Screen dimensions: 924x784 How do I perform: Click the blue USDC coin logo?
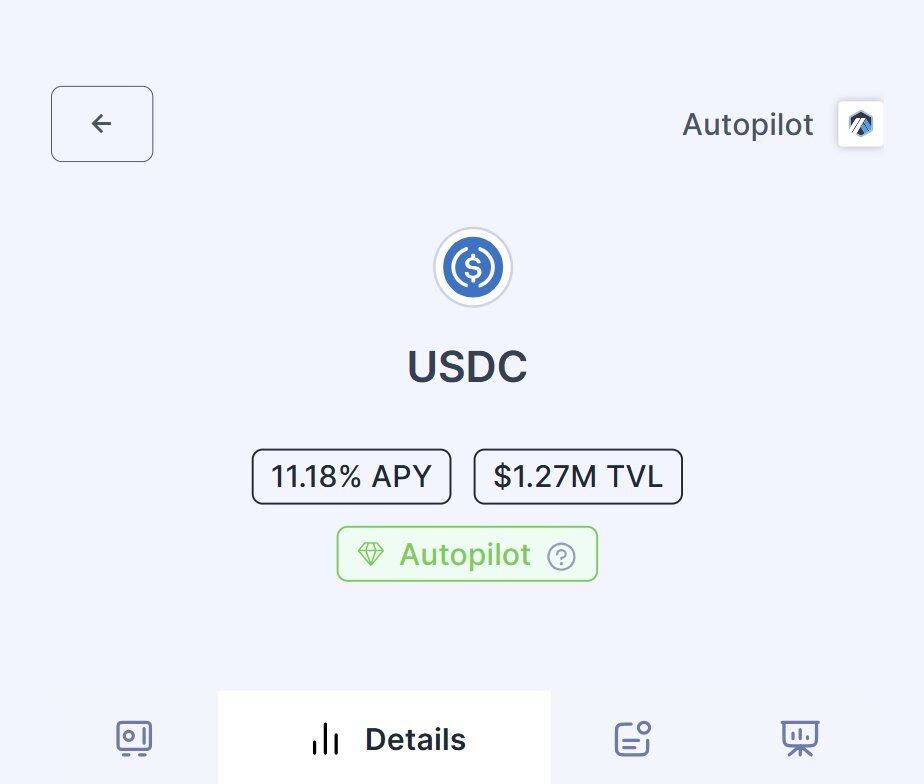[x=473, y=267]
